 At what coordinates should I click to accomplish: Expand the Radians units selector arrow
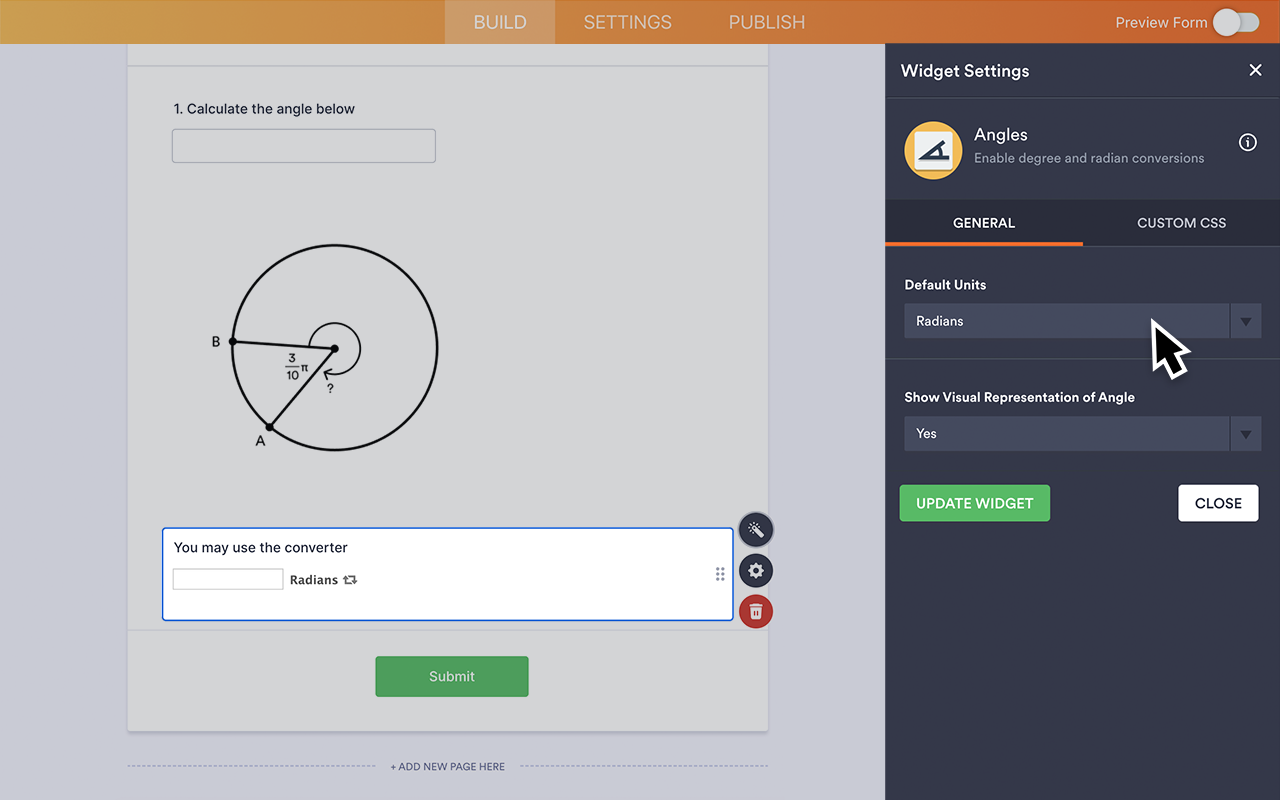coord(1245,321)
